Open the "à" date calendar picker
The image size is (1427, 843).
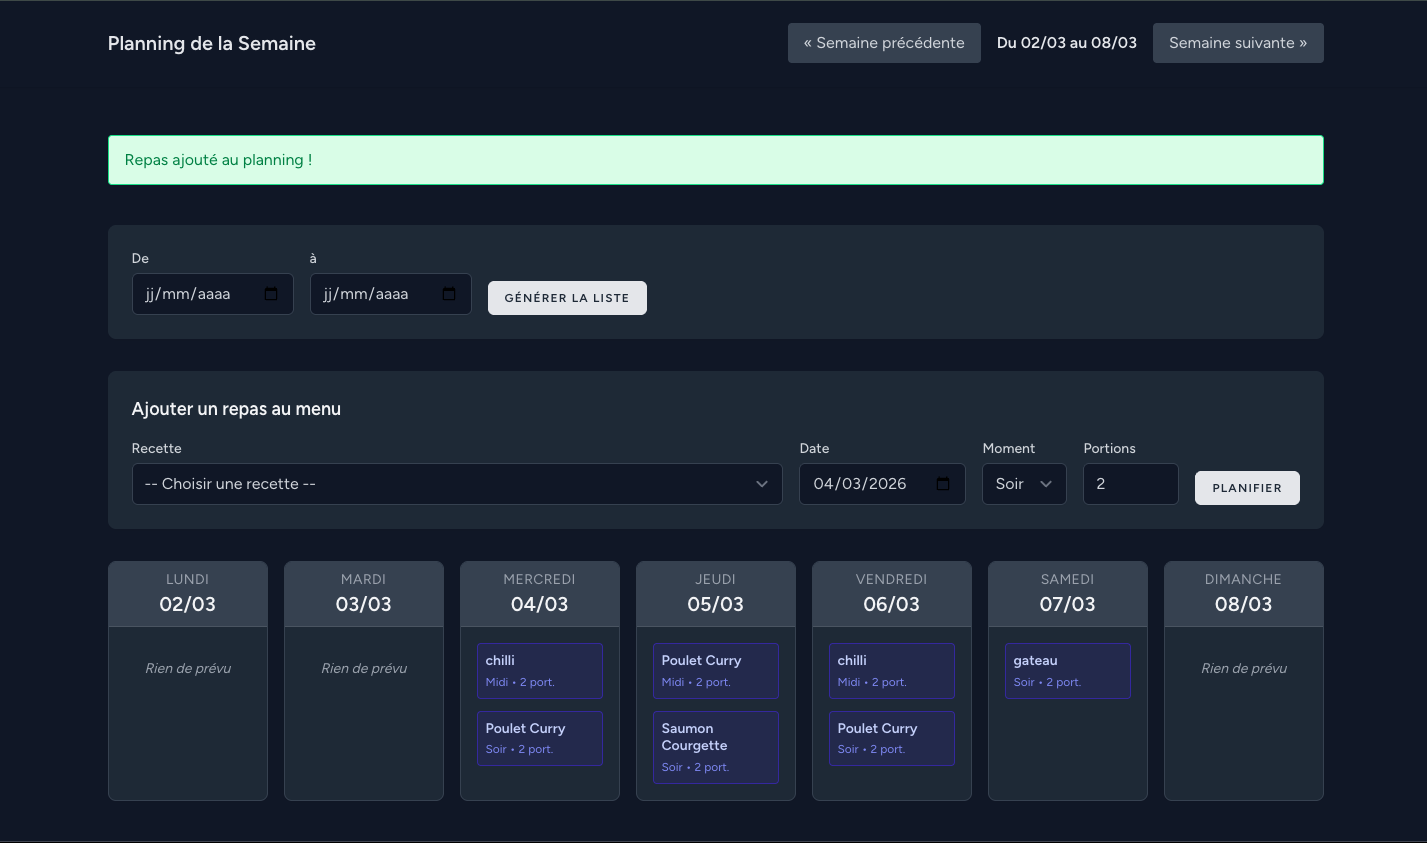(446, 294)
